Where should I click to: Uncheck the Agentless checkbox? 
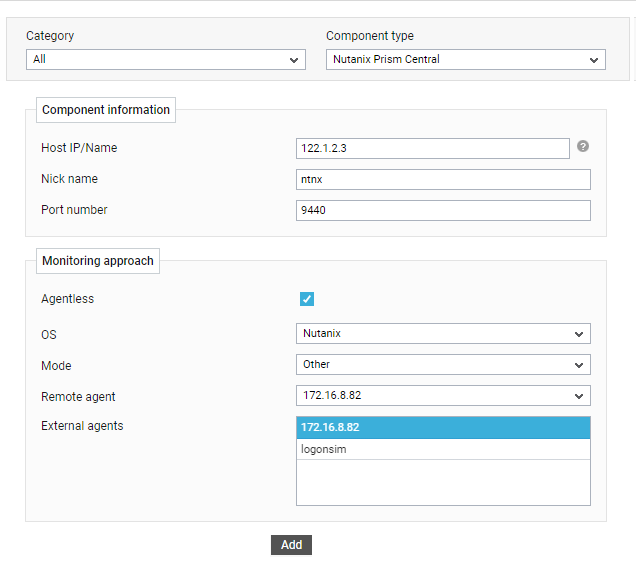307,299
